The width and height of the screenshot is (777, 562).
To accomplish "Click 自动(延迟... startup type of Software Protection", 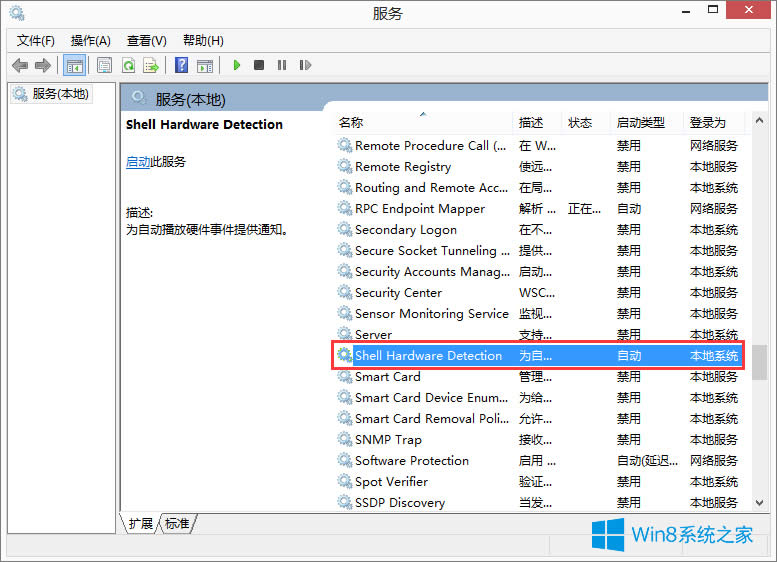I will [x=647, y=460].
